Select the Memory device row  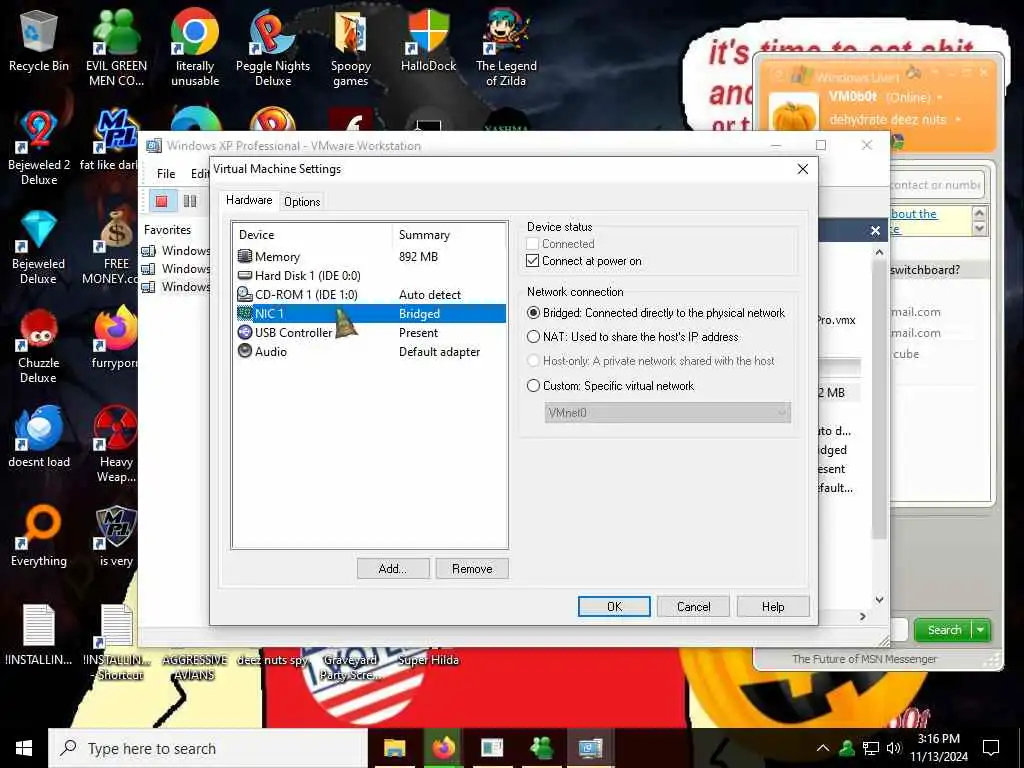(370, 257)
